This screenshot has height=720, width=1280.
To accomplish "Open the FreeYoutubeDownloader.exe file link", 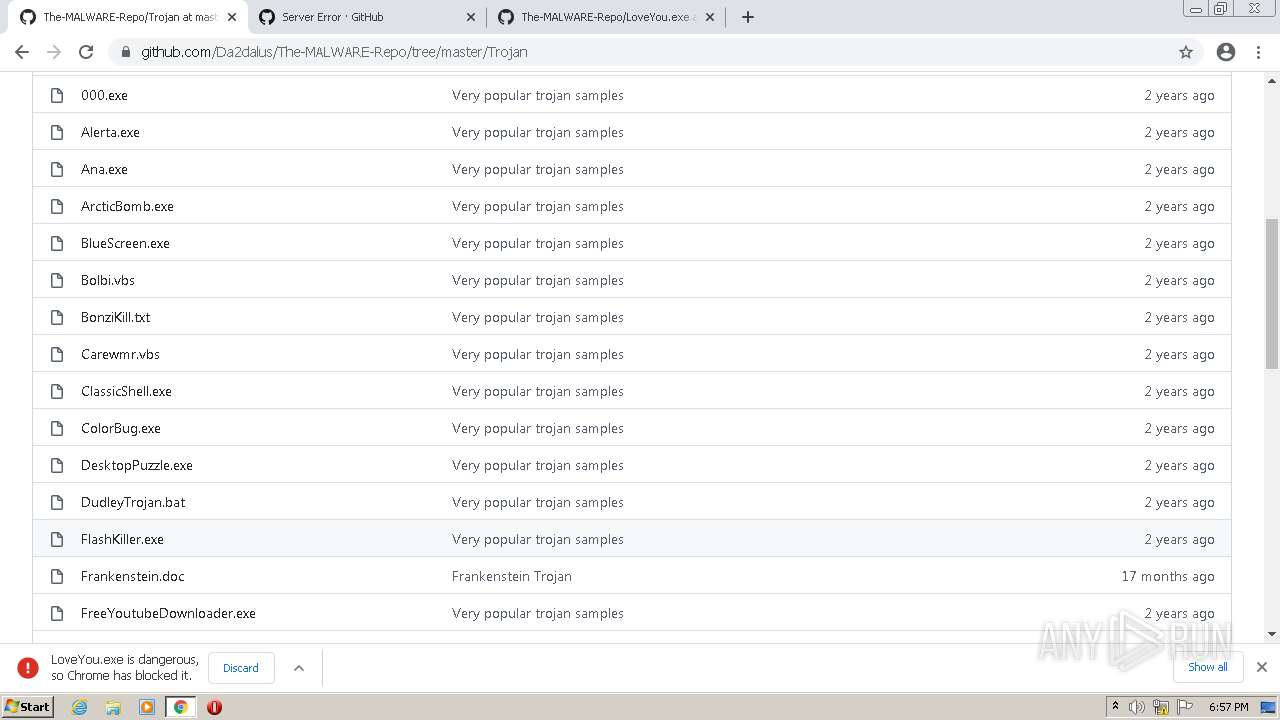I will [168, 613].
